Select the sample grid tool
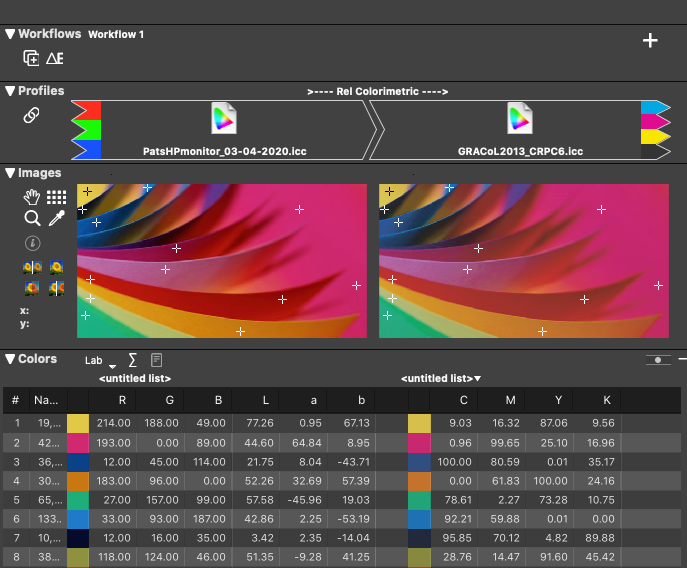The height and width of the screenshot is (568, 687). pos(56,197)
